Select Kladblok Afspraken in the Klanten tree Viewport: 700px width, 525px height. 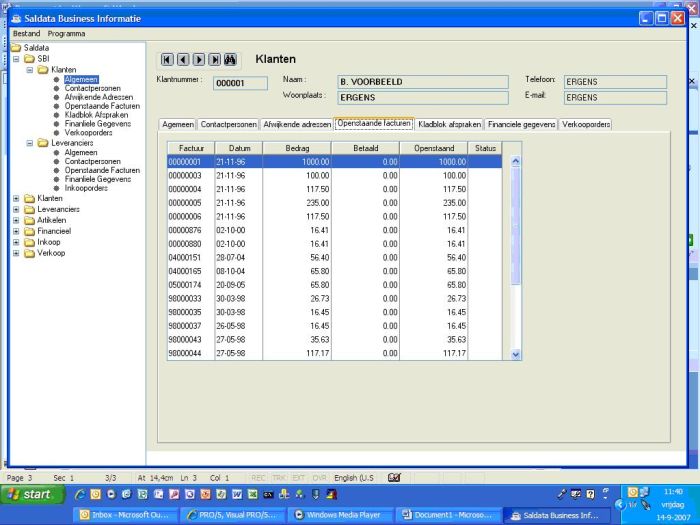(x=96, y=115)
